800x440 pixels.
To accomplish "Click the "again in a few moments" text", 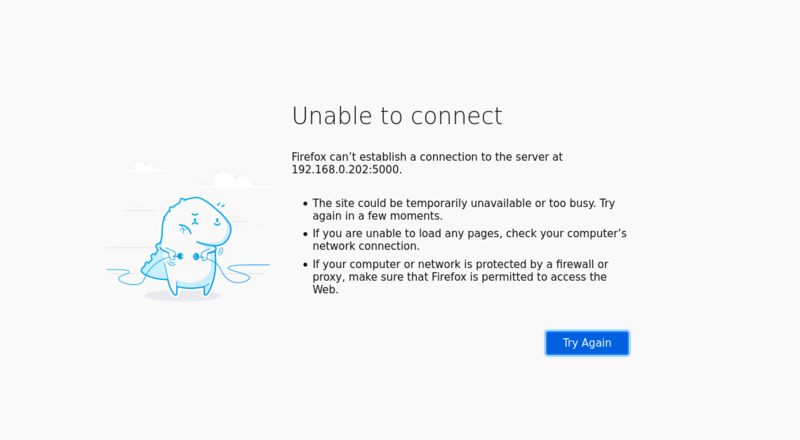I will 377,216.
